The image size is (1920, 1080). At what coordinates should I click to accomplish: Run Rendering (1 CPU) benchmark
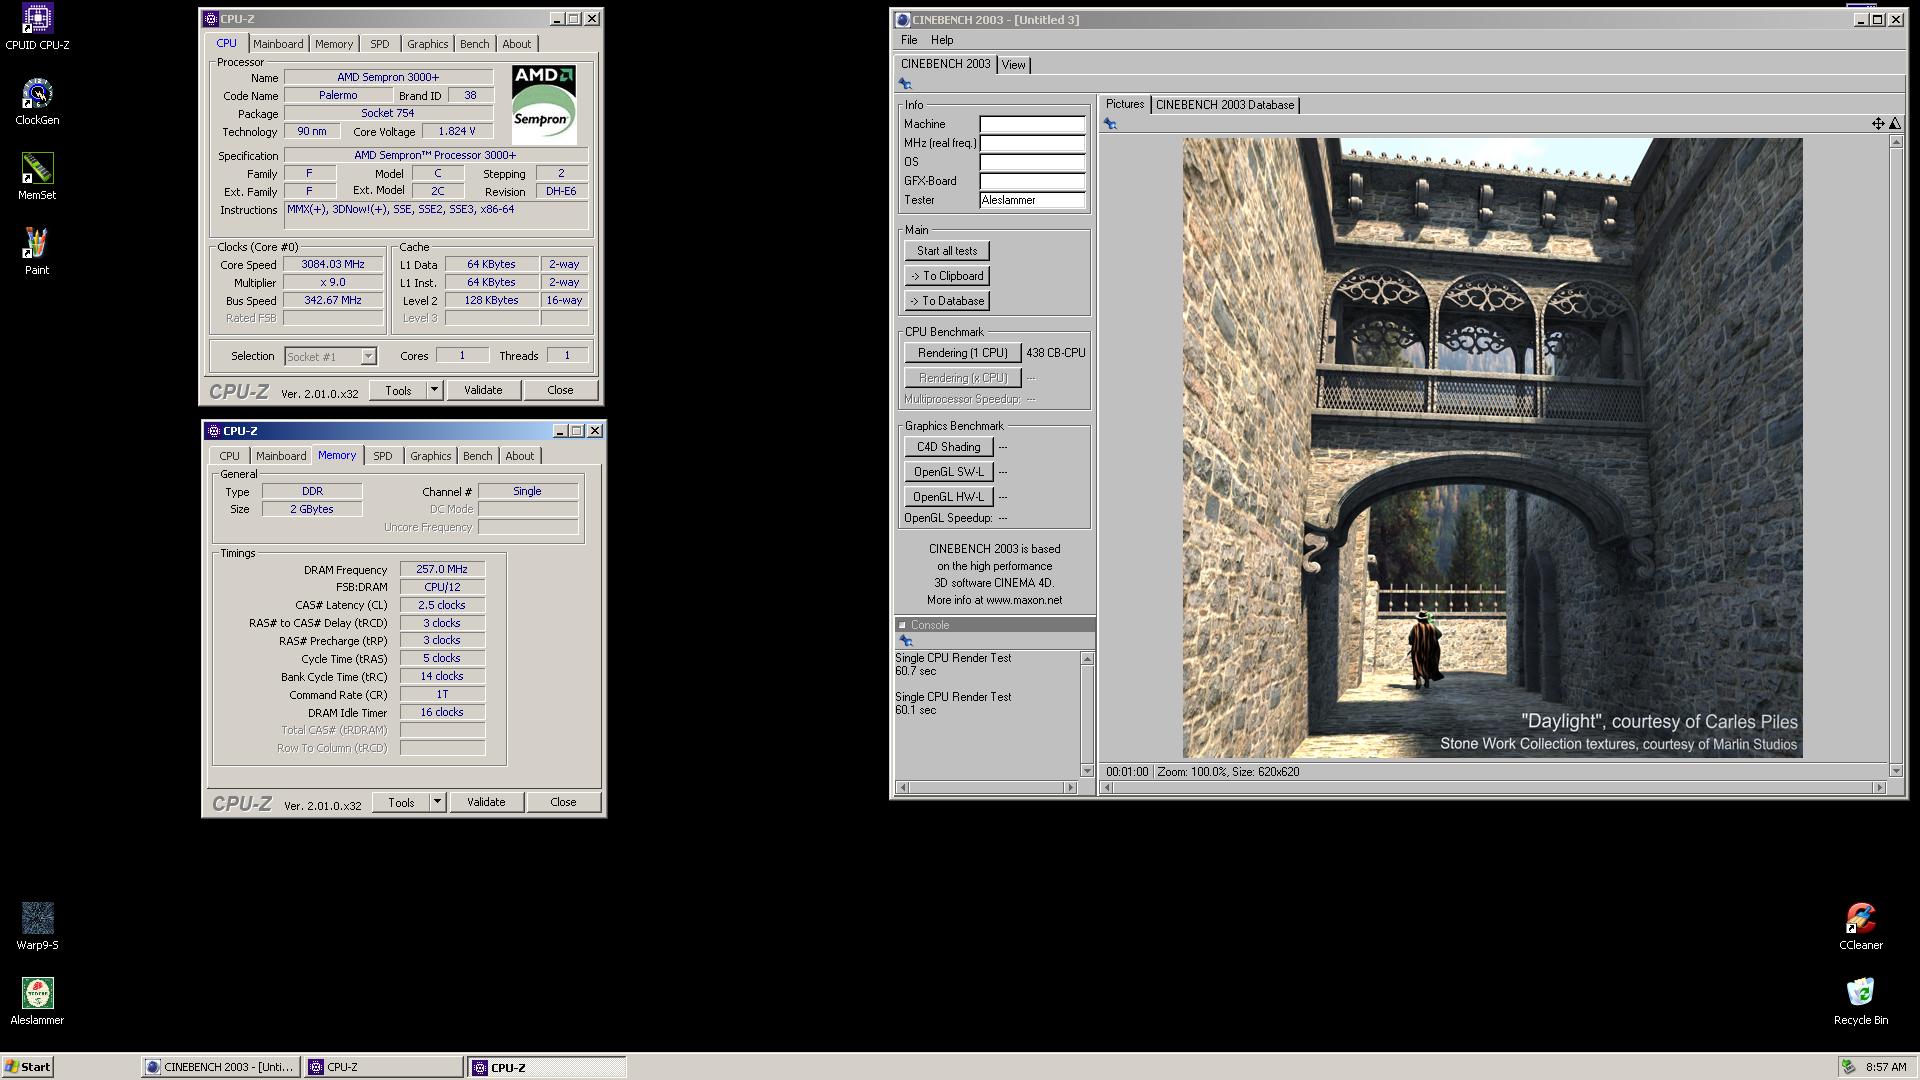click(x=963, y=353)
